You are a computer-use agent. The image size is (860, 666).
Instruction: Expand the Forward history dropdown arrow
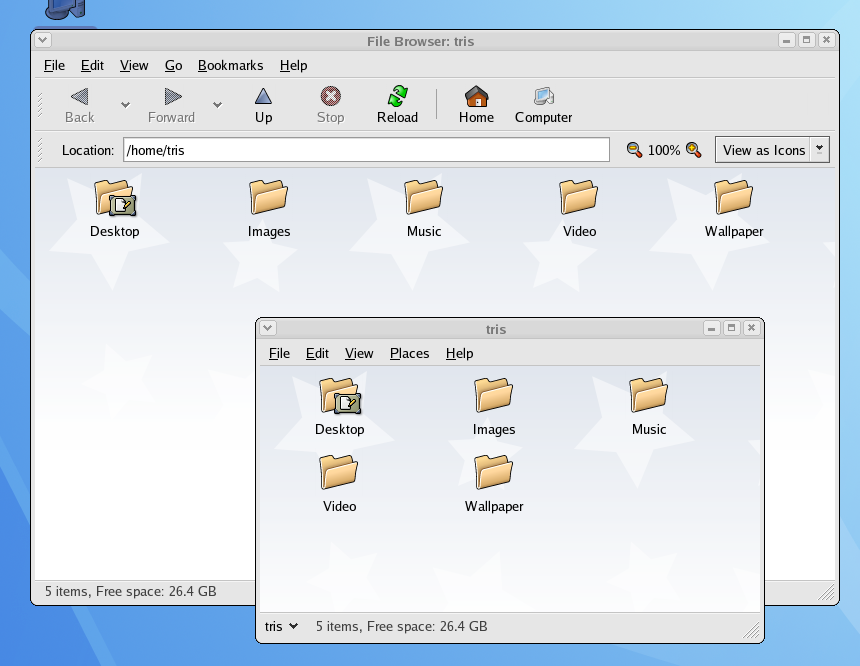pyautogui.click(x=217, y=105)
